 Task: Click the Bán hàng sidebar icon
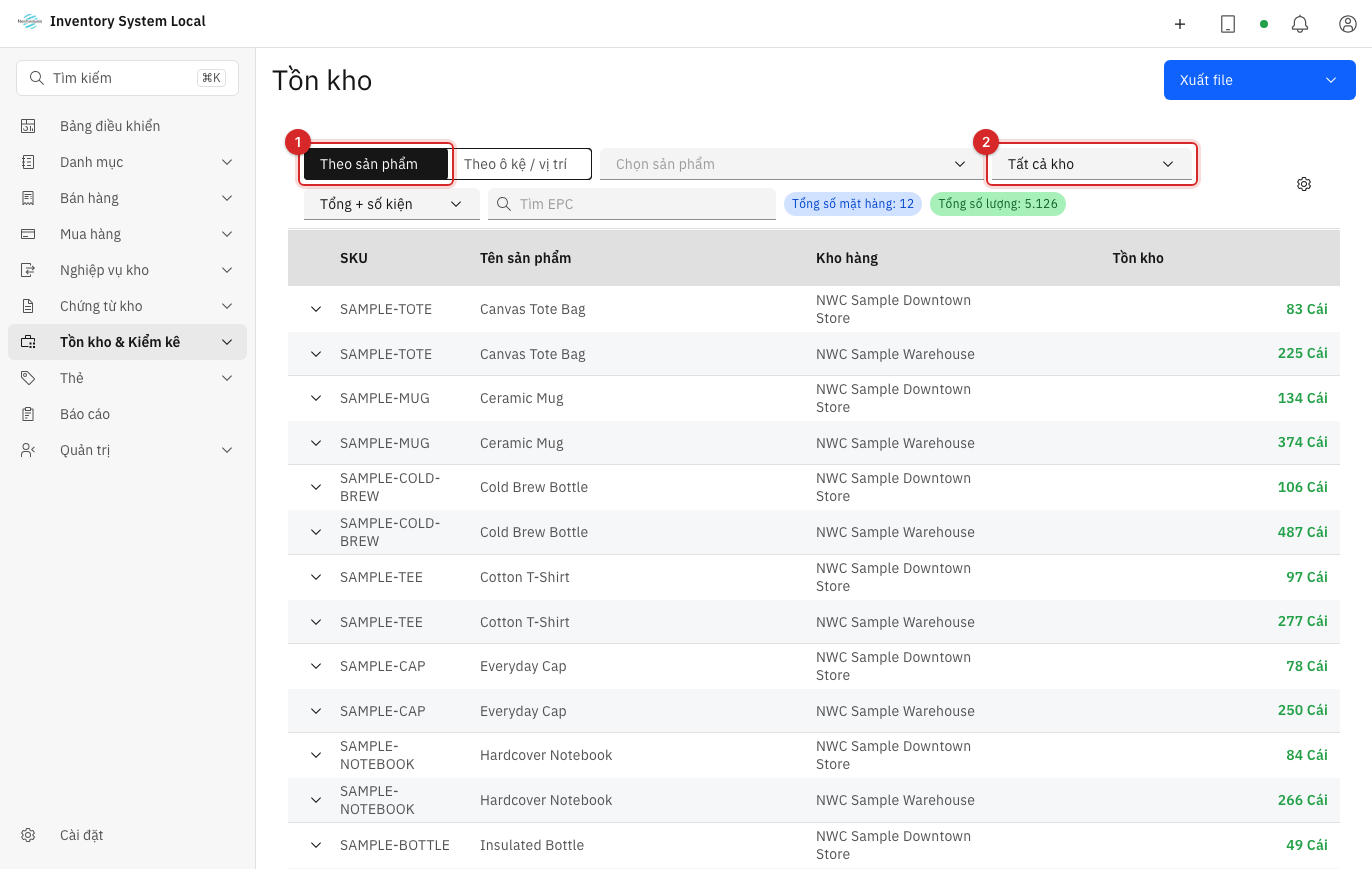pos(28,198)
